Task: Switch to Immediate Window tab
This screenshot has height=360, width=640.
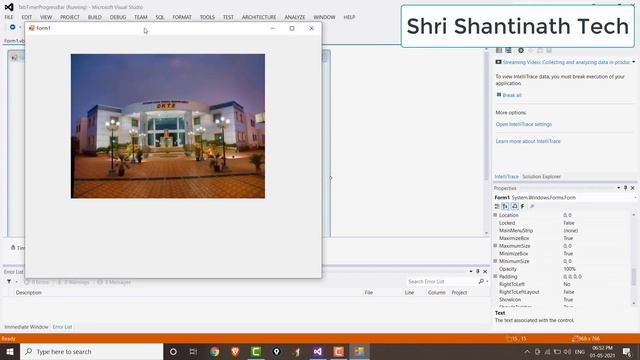Action: pos(26,327)
